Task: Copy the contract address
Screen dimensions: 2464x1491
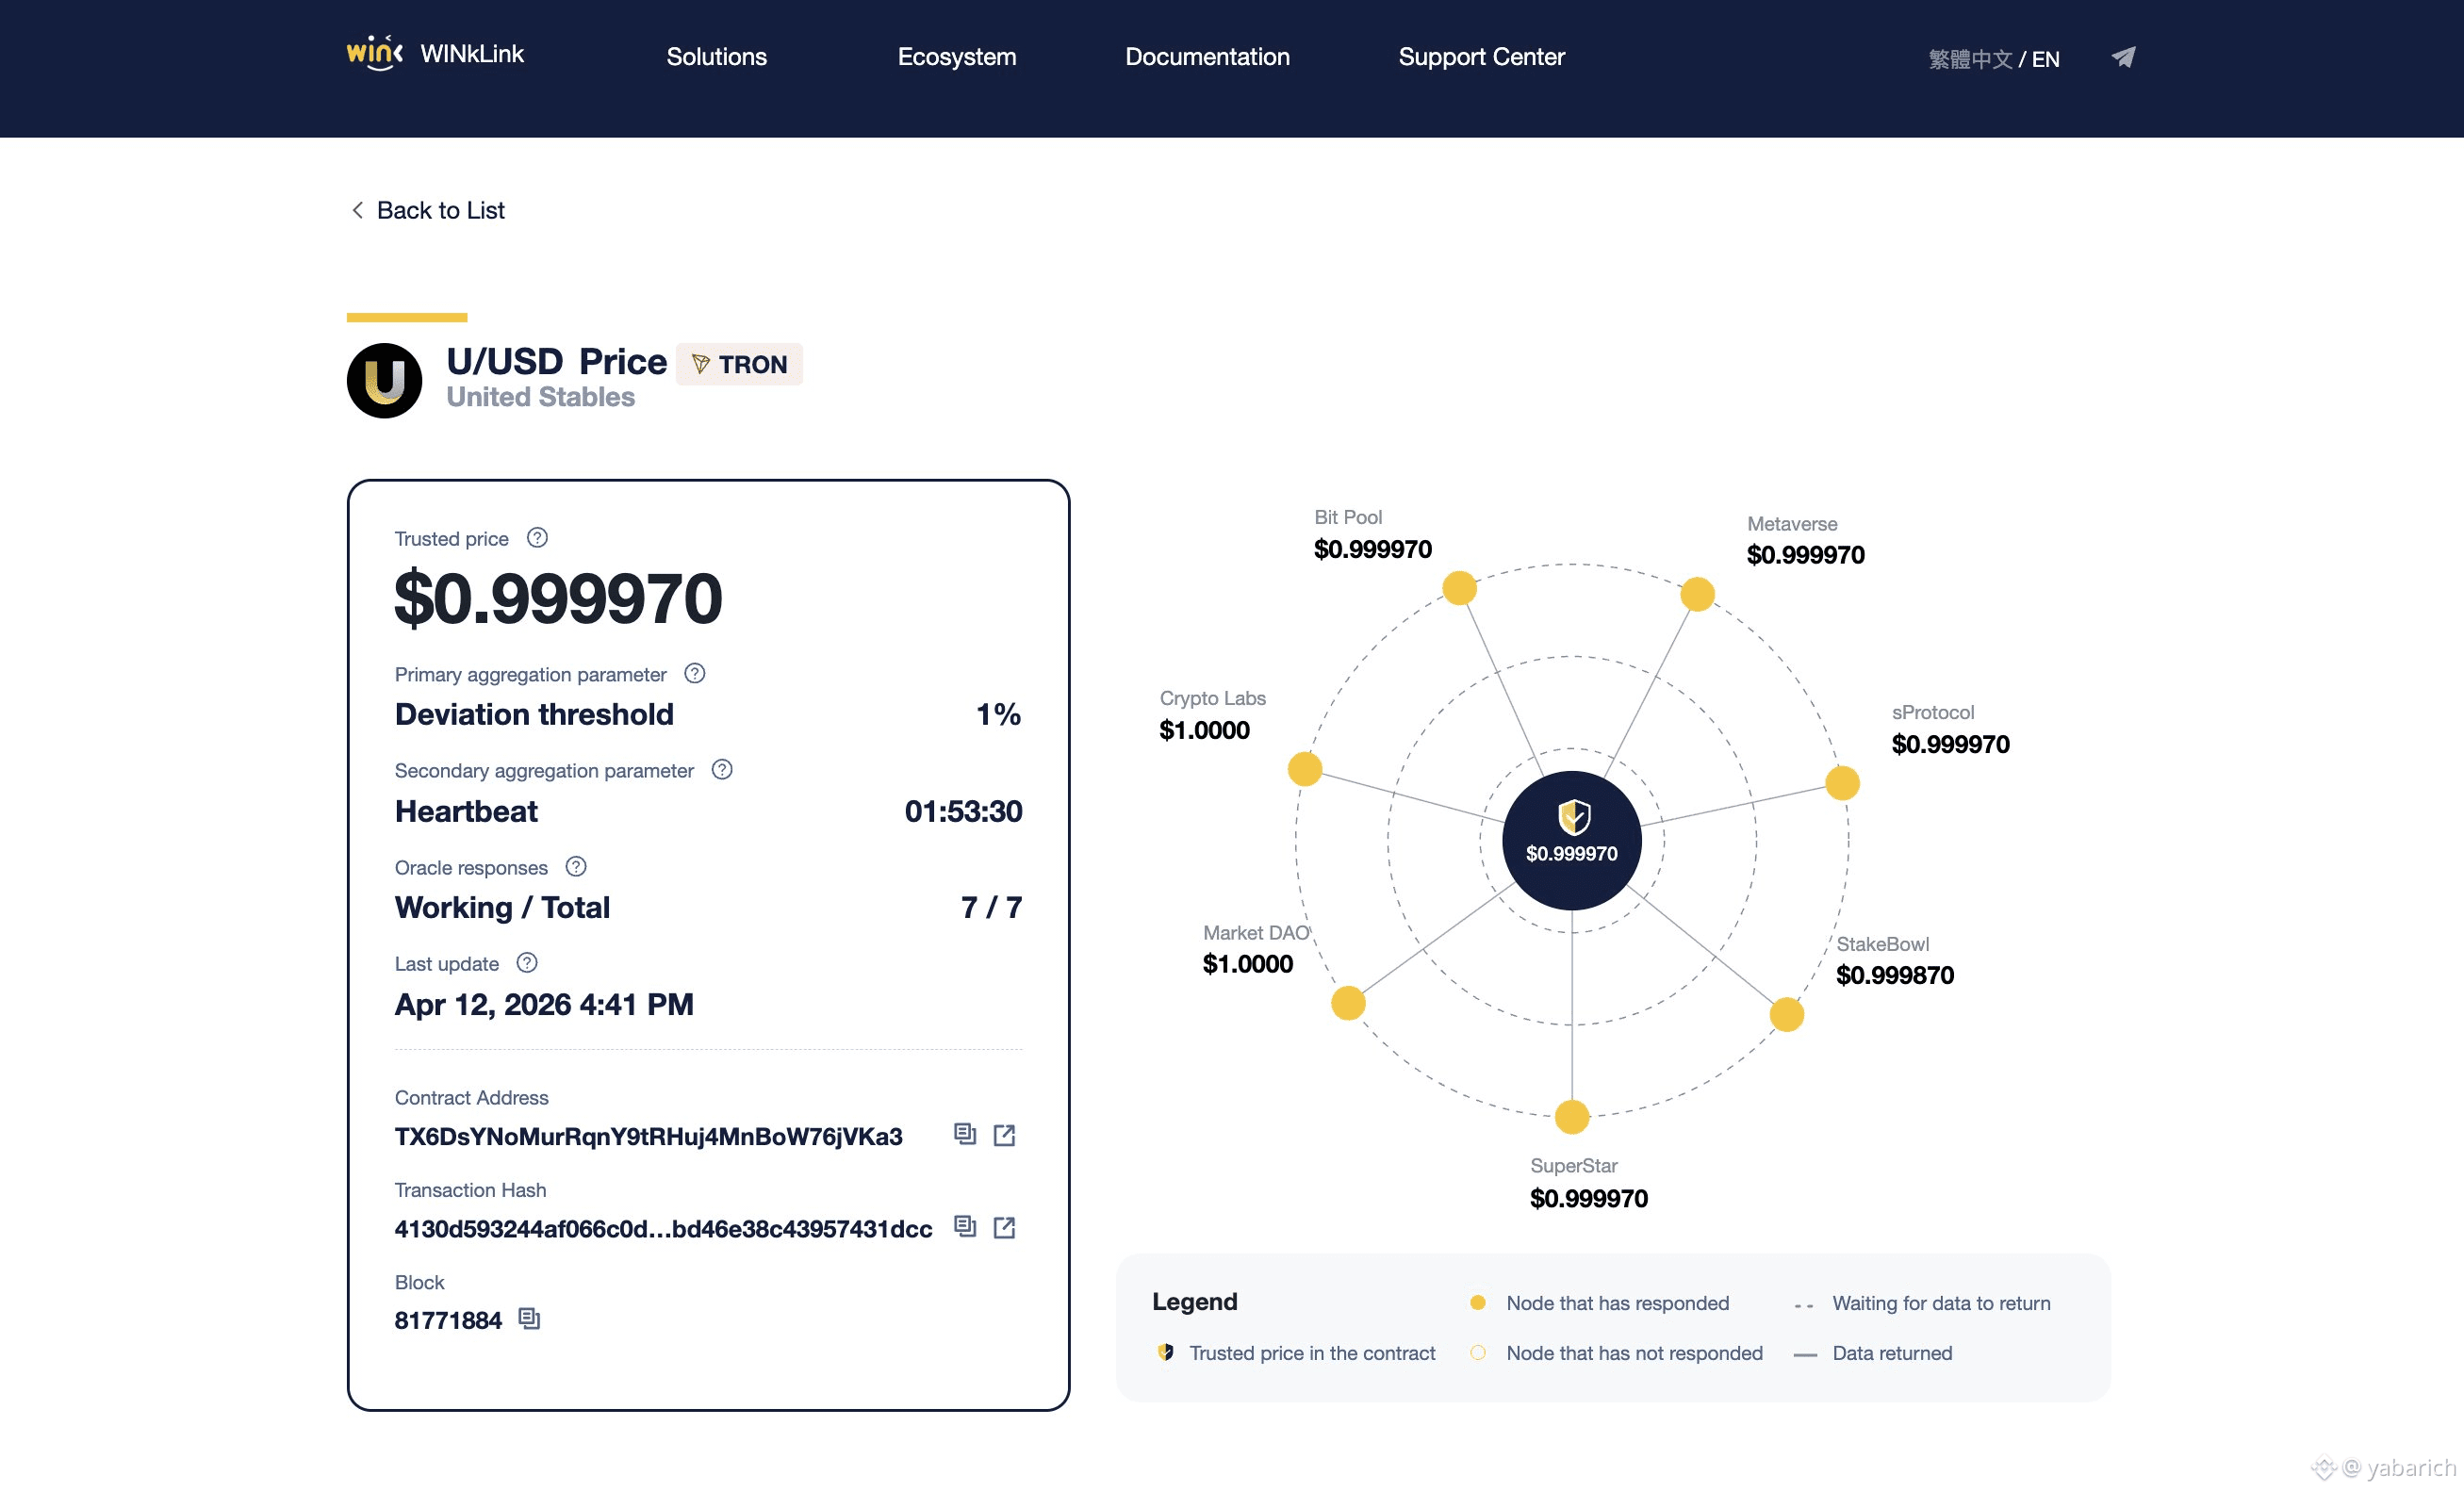Action: coord(964,1134)
